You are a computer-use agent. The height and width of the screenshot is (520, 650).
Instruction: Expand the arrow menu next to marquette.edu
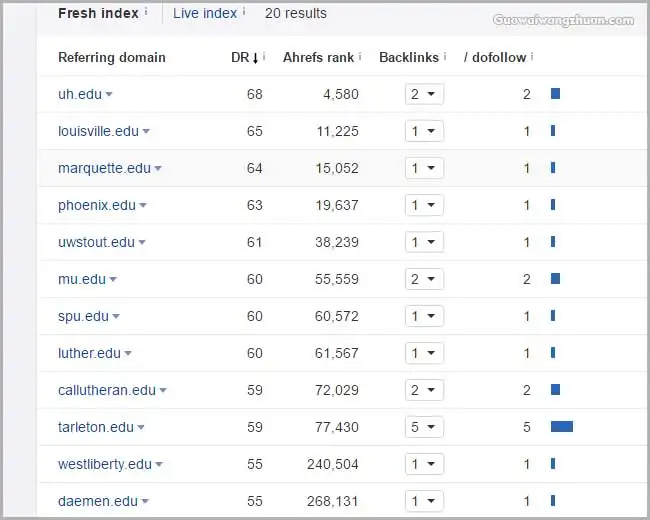coord(158,168)
